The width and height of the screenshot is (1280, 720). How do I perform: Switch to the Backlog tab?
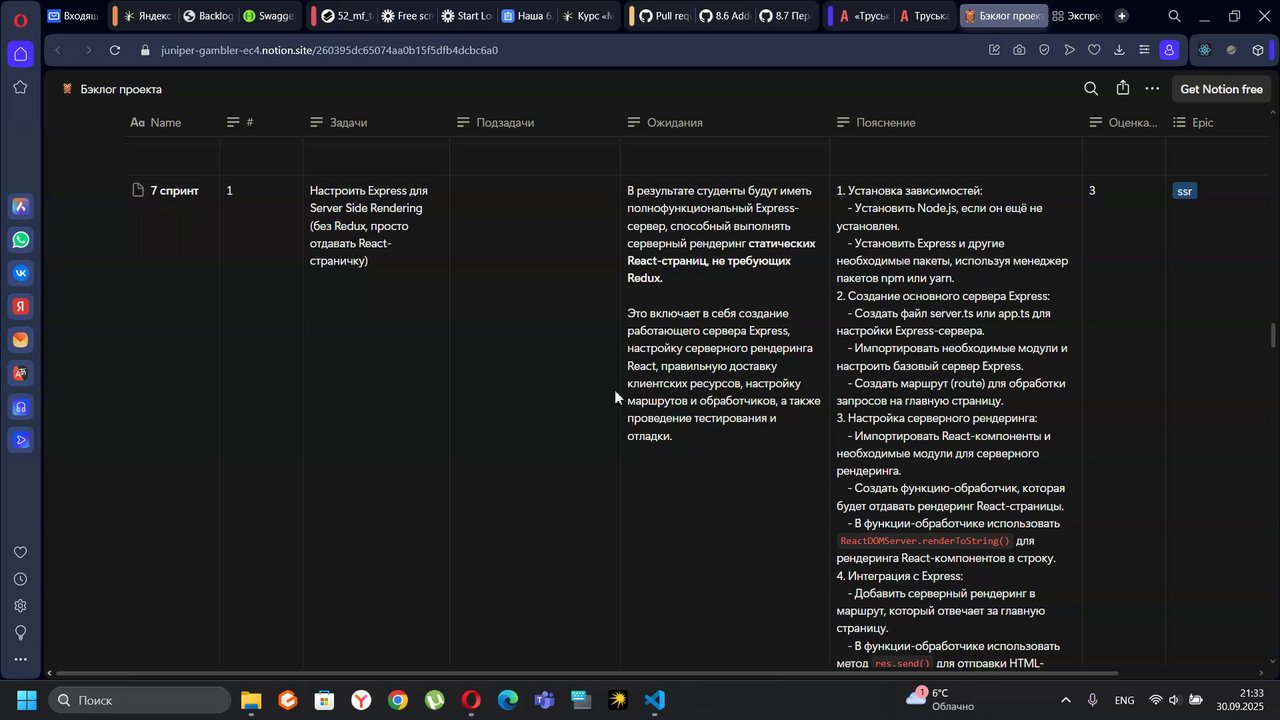(x=208, y=16)
